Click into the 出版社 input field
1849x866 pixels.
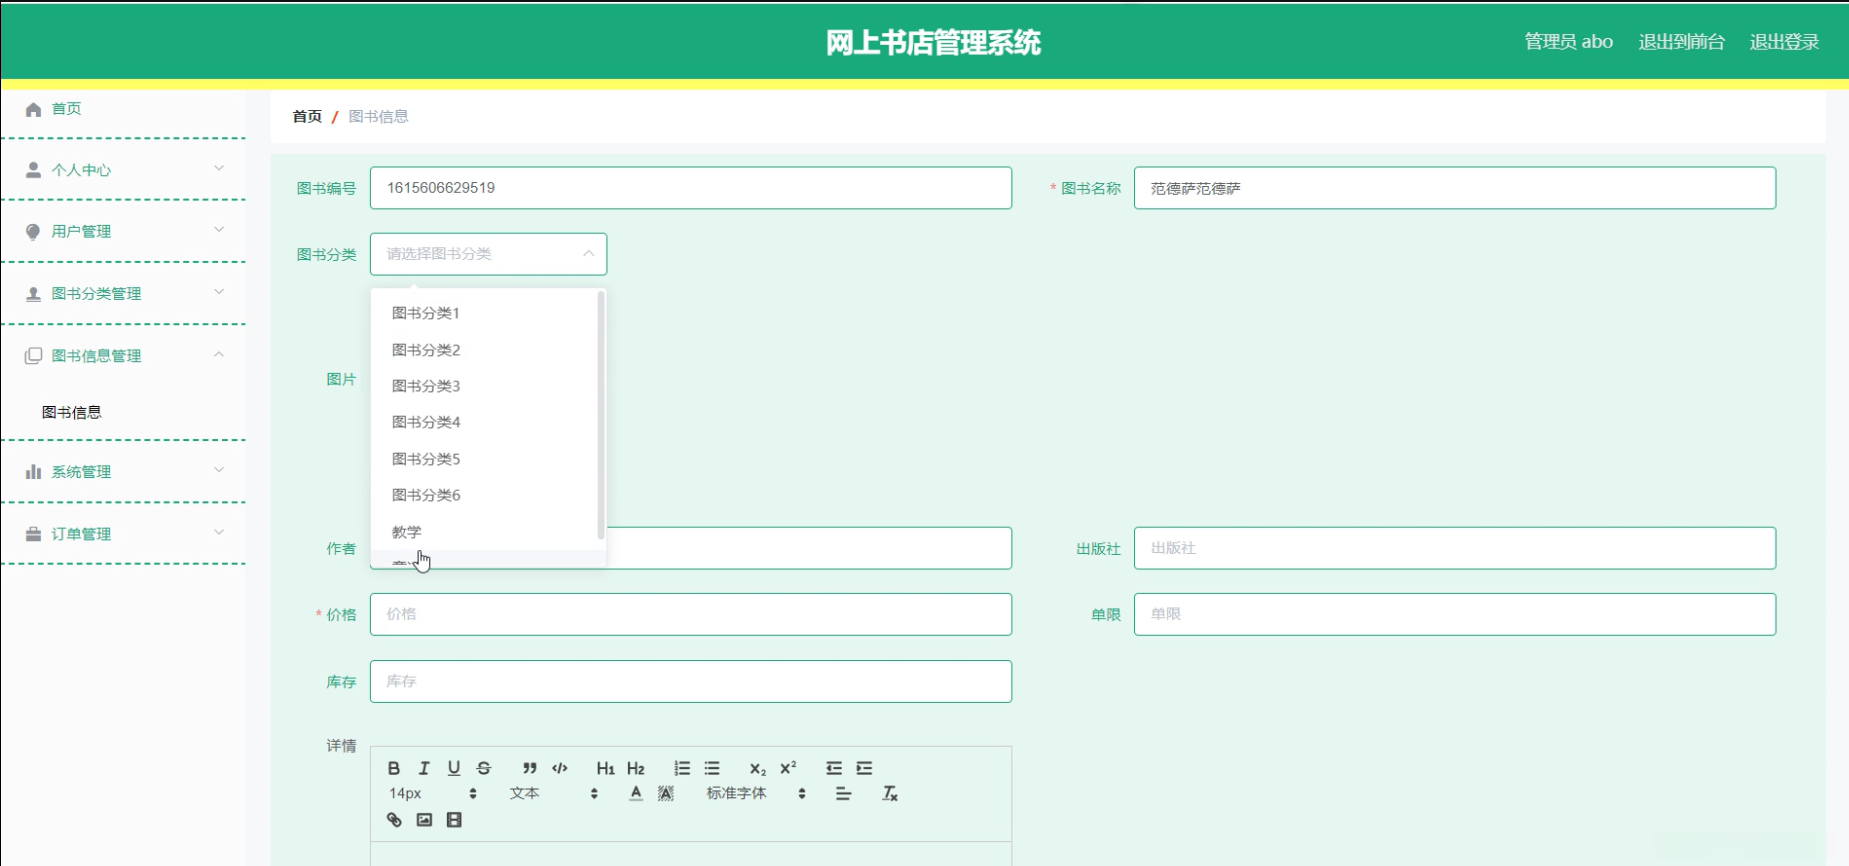tap(1455, 548)
